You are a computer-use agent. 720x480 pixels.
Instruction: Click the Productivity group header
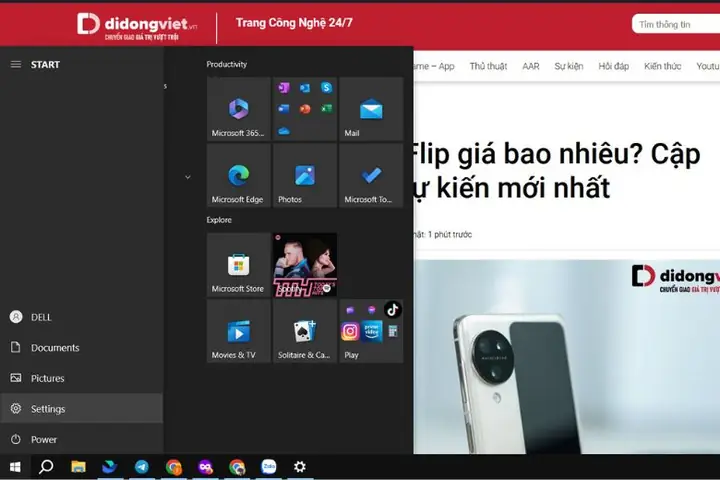pos(226,64)
